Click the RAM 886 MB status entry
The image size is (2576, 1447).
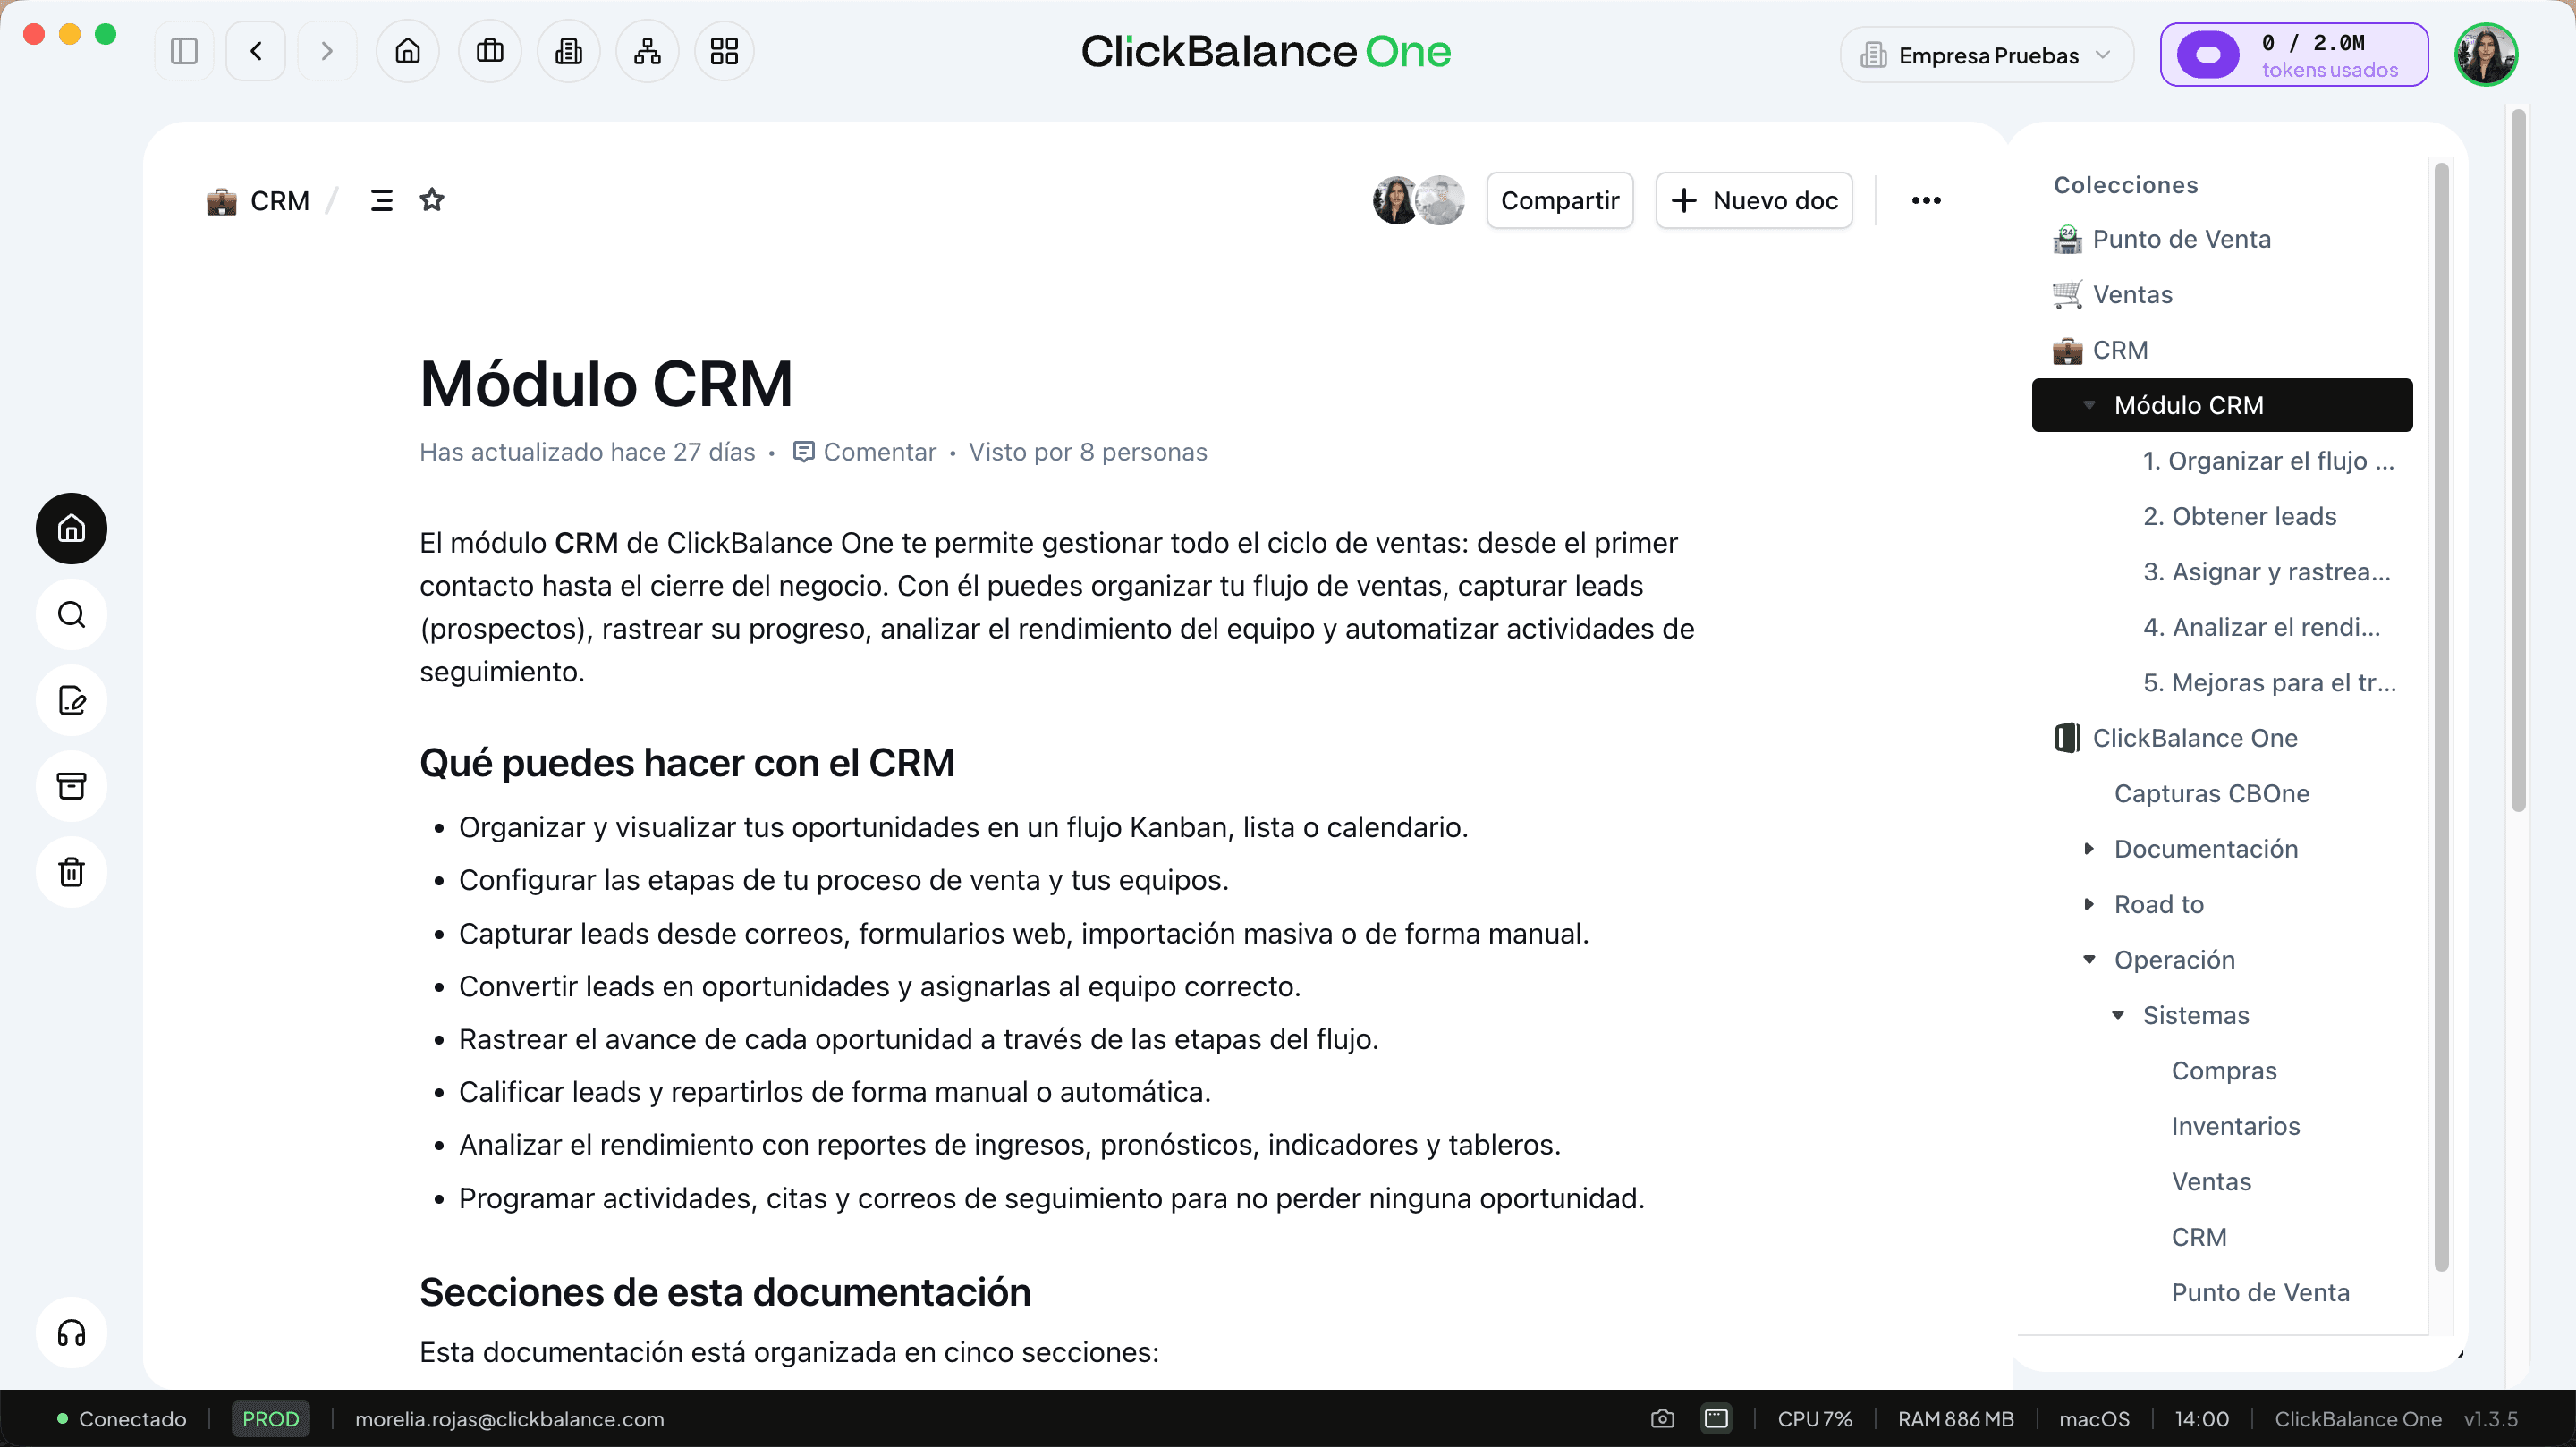1955,1419
